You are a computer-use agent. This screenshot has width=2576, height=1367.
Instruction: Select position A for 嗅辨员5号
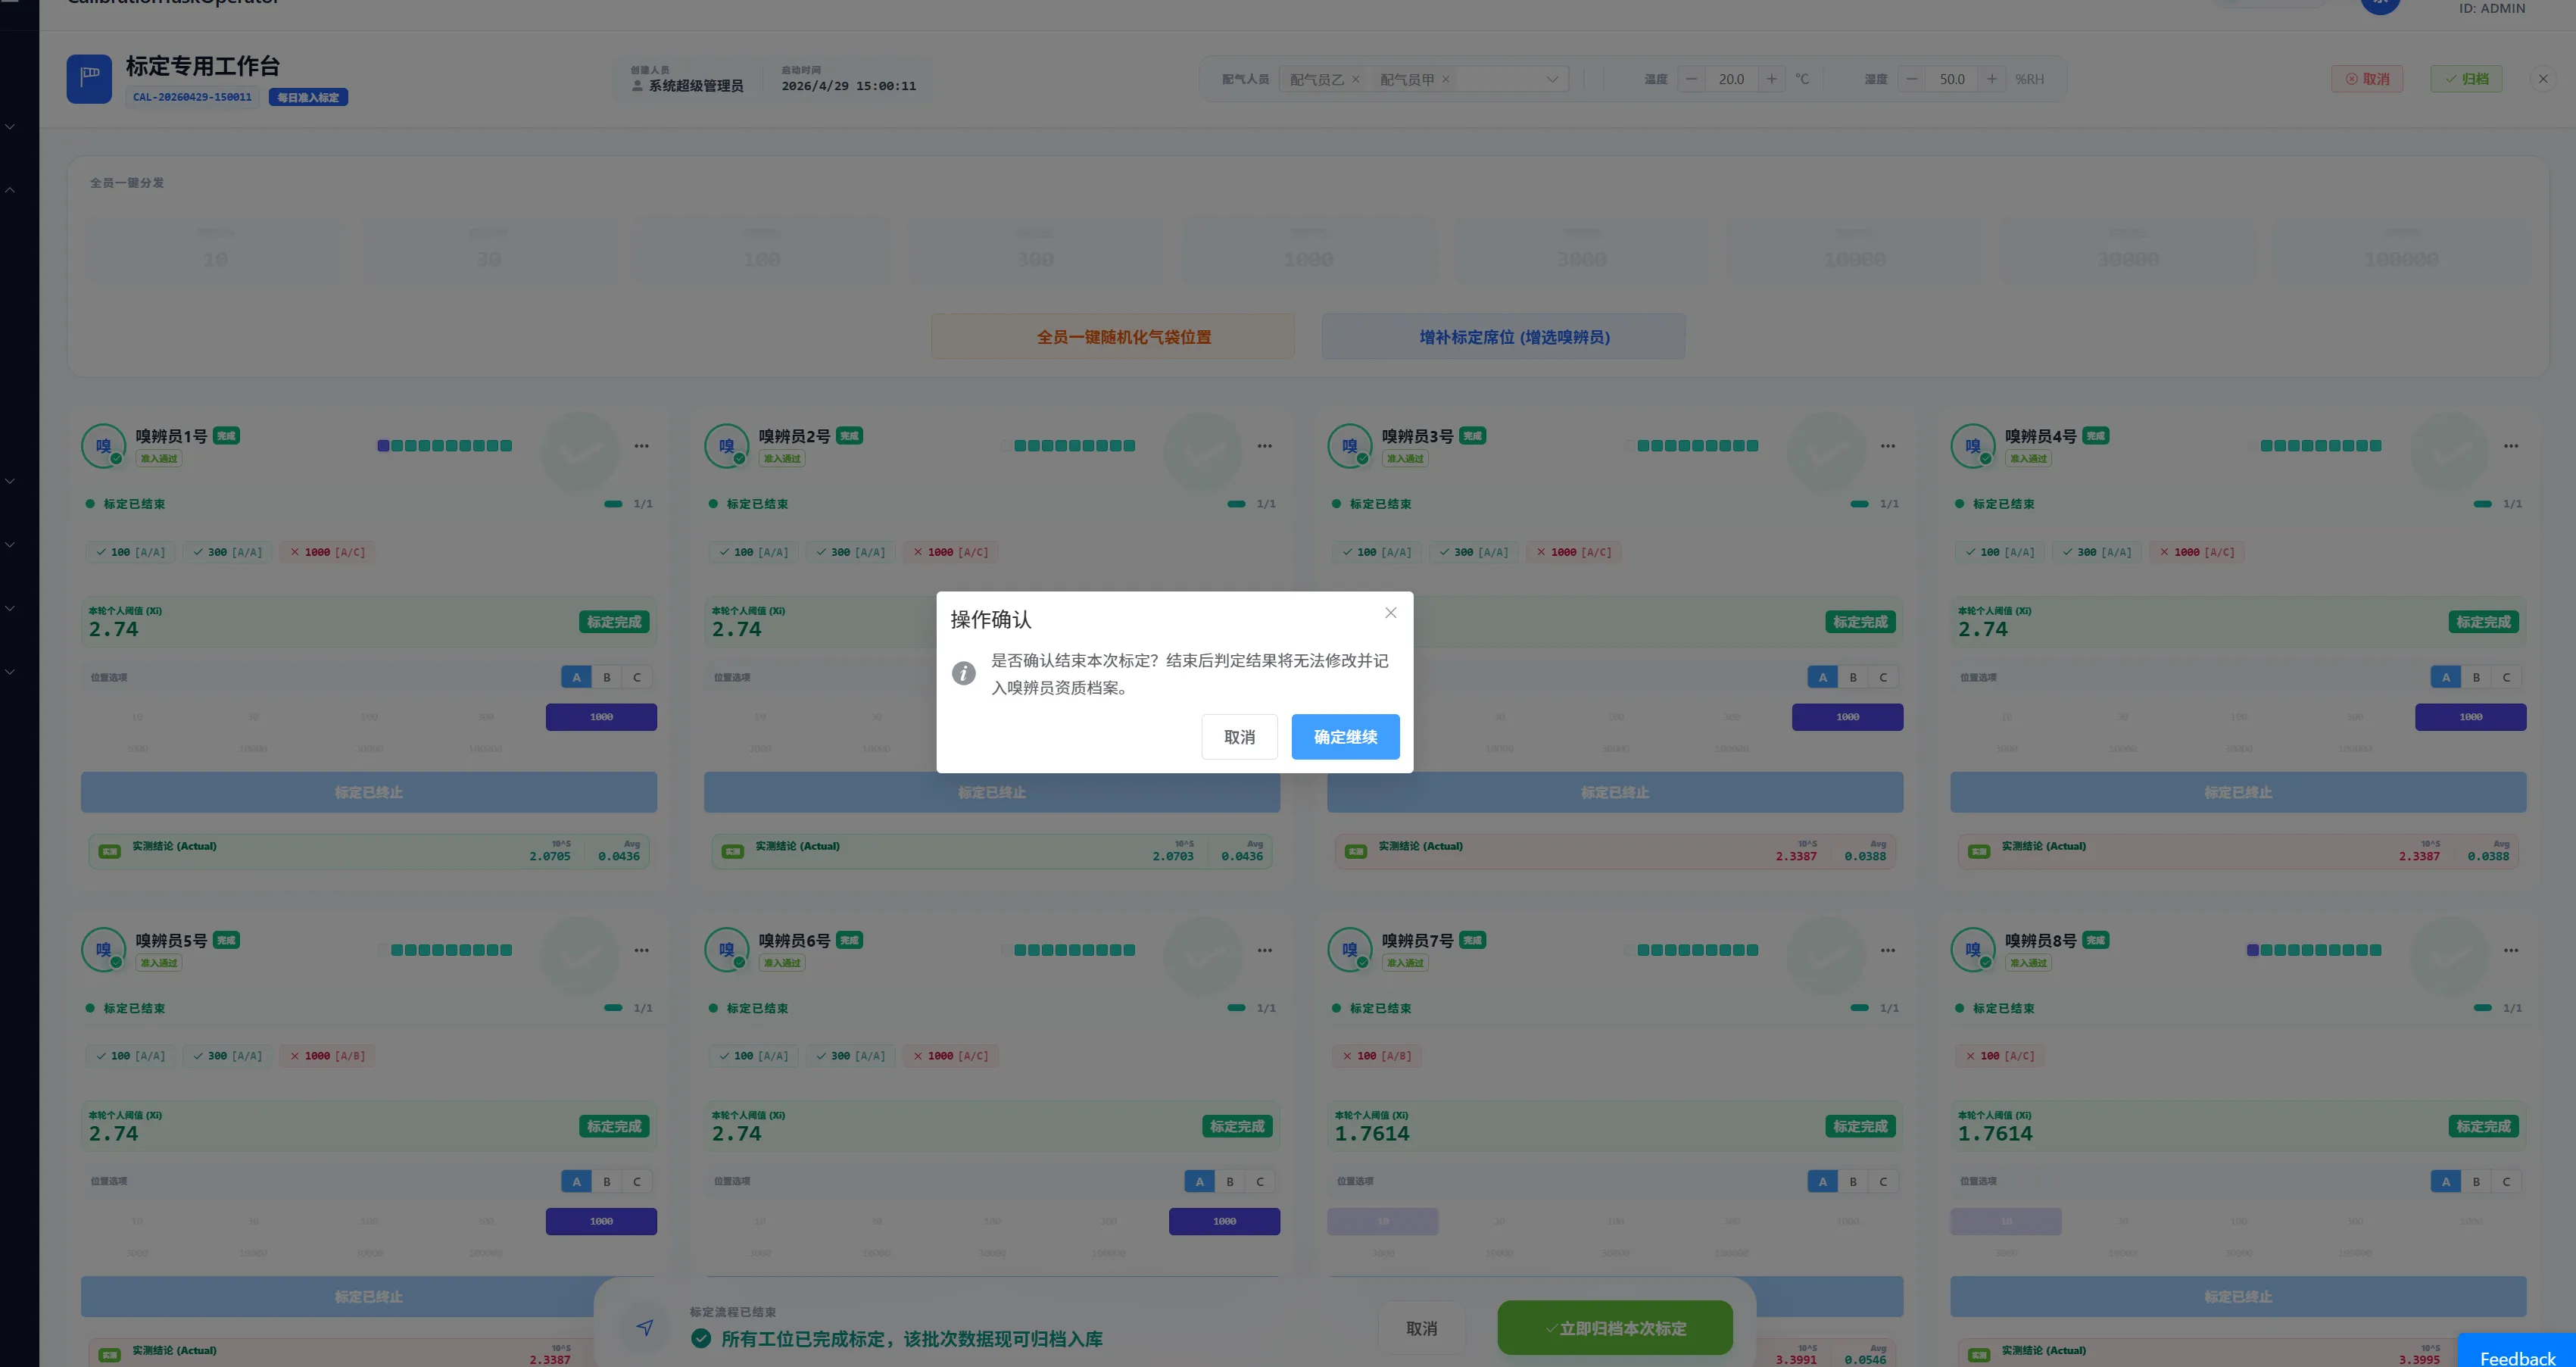[x=576, y=1181]
